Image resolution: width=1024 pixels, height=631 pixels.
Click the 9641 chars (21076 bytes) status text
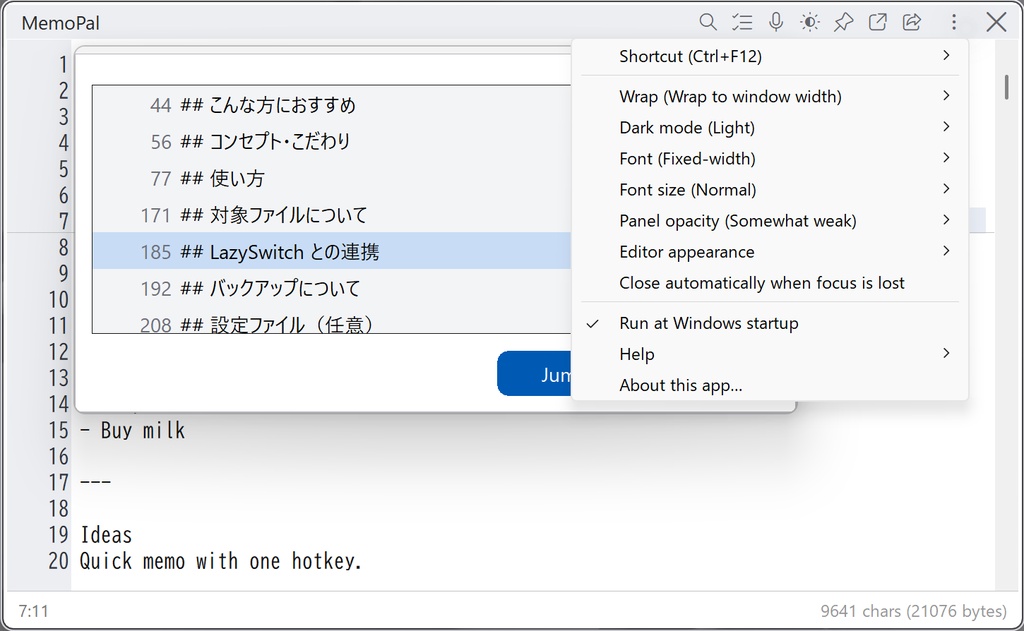click(x=914, y=611)
